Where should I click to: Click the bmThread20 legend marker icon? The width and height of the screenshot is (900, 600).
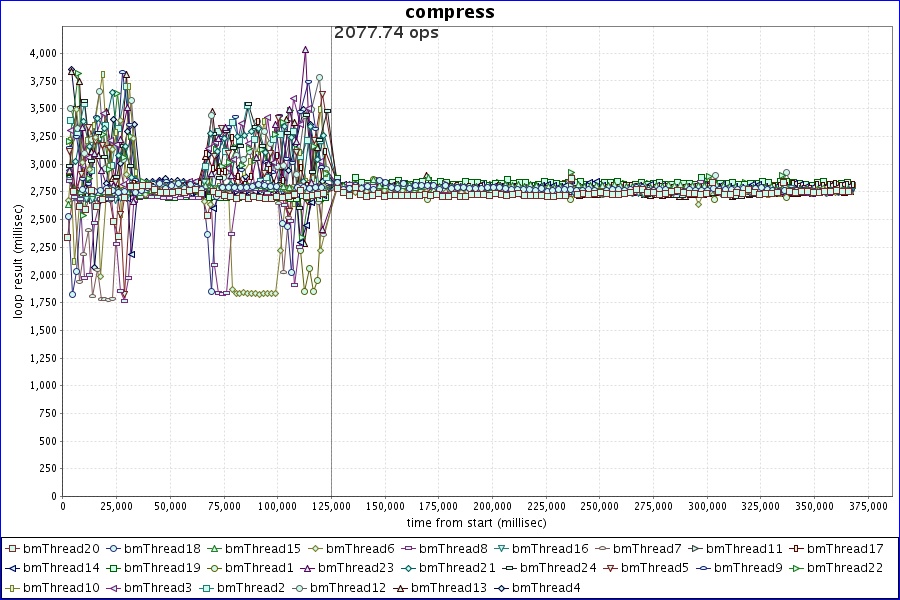pyautogui.click(x=12, y=549)
